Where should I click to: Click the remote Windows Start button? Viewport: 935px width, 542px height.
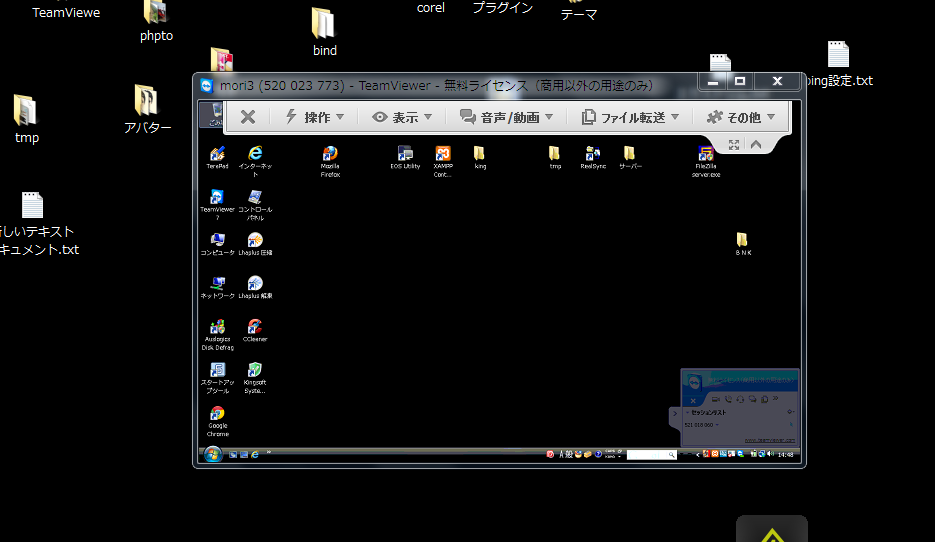tap(212, 454)
